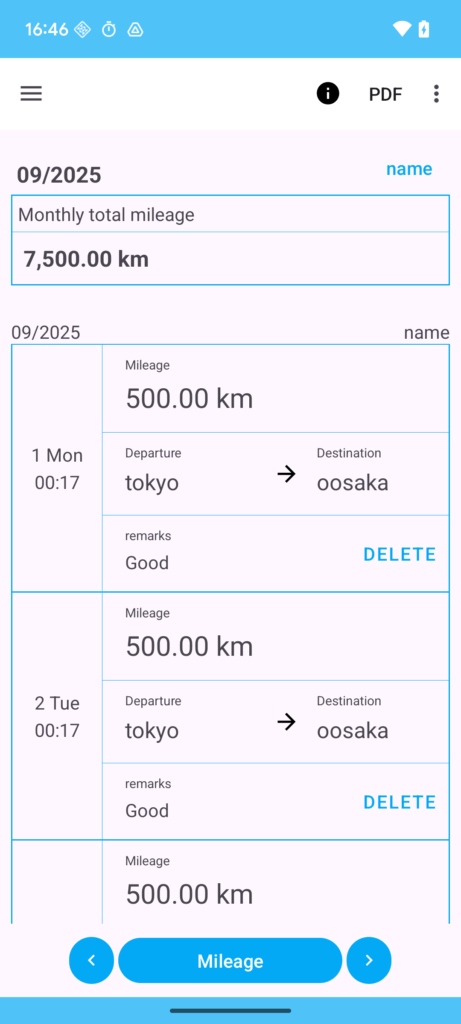Edit remarks Good in 1 Mon entry

tap(147, 562)
